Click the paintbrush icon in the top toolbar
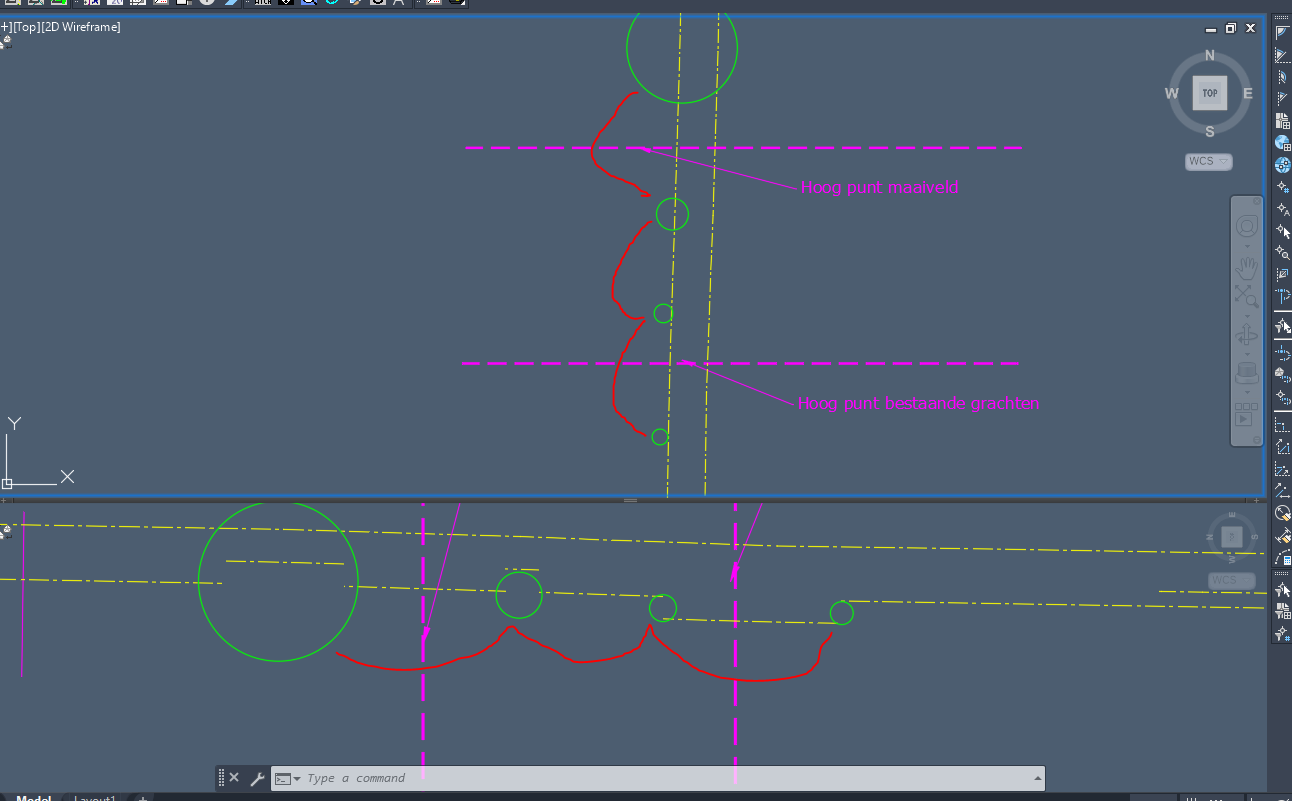This screenshot has width=1292, height=801. tap(353, 3)
